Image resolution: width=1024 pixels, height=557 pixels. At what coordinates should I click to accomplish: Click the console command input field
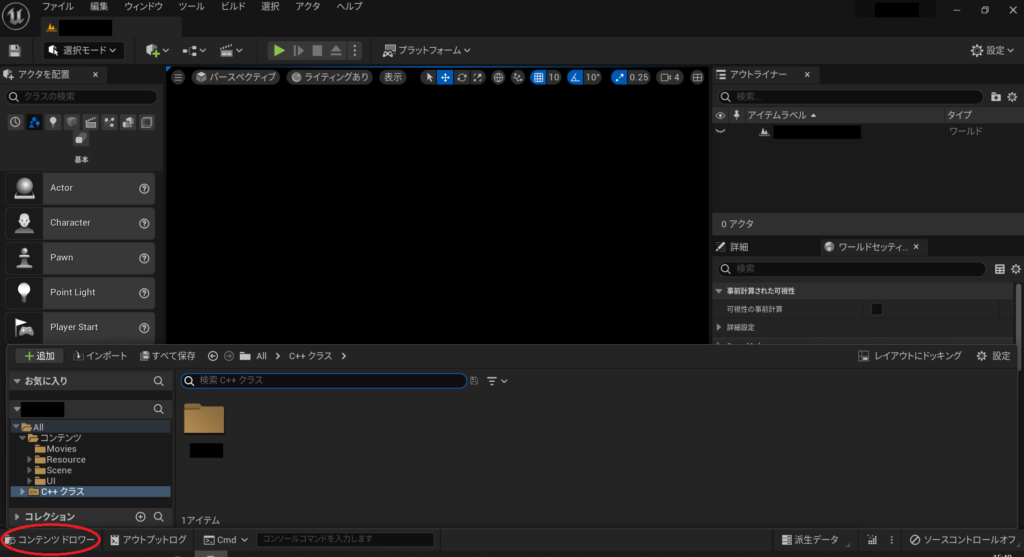tap(345, 540)
